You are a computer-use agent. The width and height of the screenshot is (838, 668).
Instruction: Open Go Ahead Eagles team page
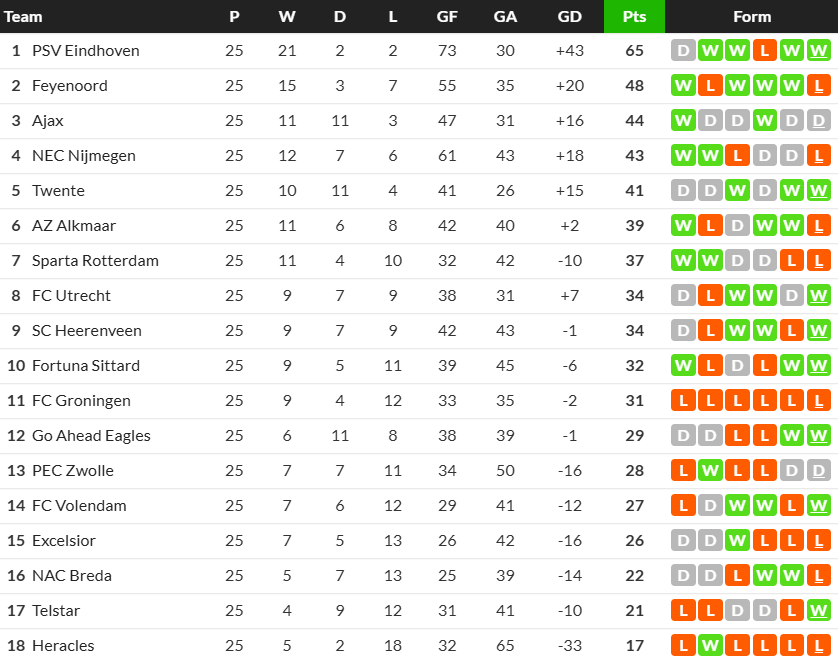[x=91, y=436]
